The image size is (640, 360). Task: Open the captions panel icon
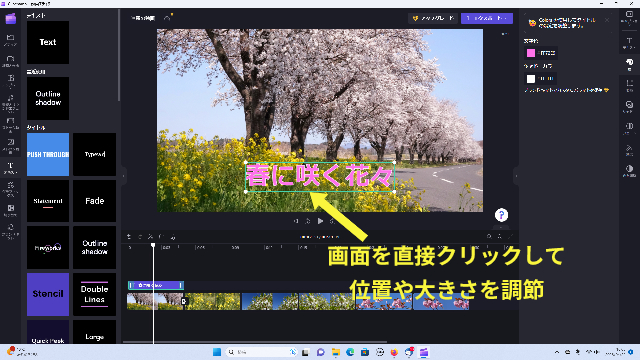[629, 17]
